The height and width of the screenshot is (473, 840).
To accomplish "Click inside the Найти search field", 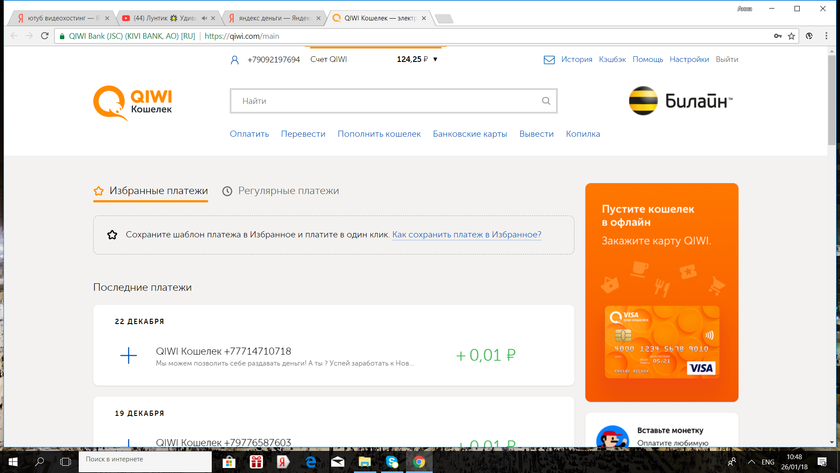I will pyautogui.click(x=385, y=101).
